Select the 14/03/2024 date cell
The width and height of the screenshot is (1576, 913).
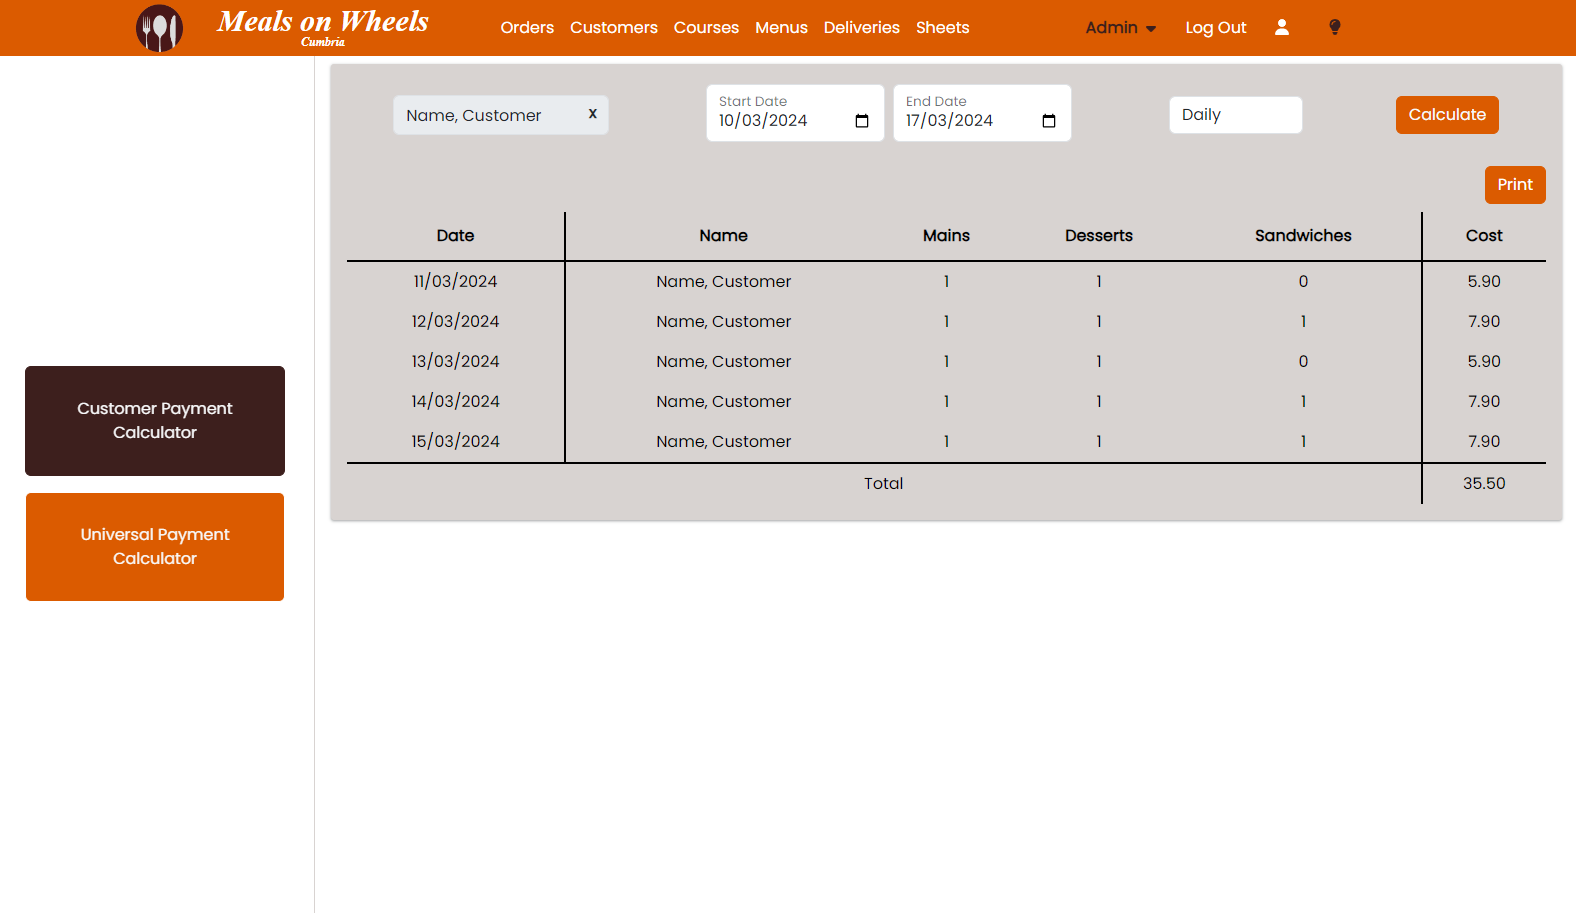click(455, 402)
